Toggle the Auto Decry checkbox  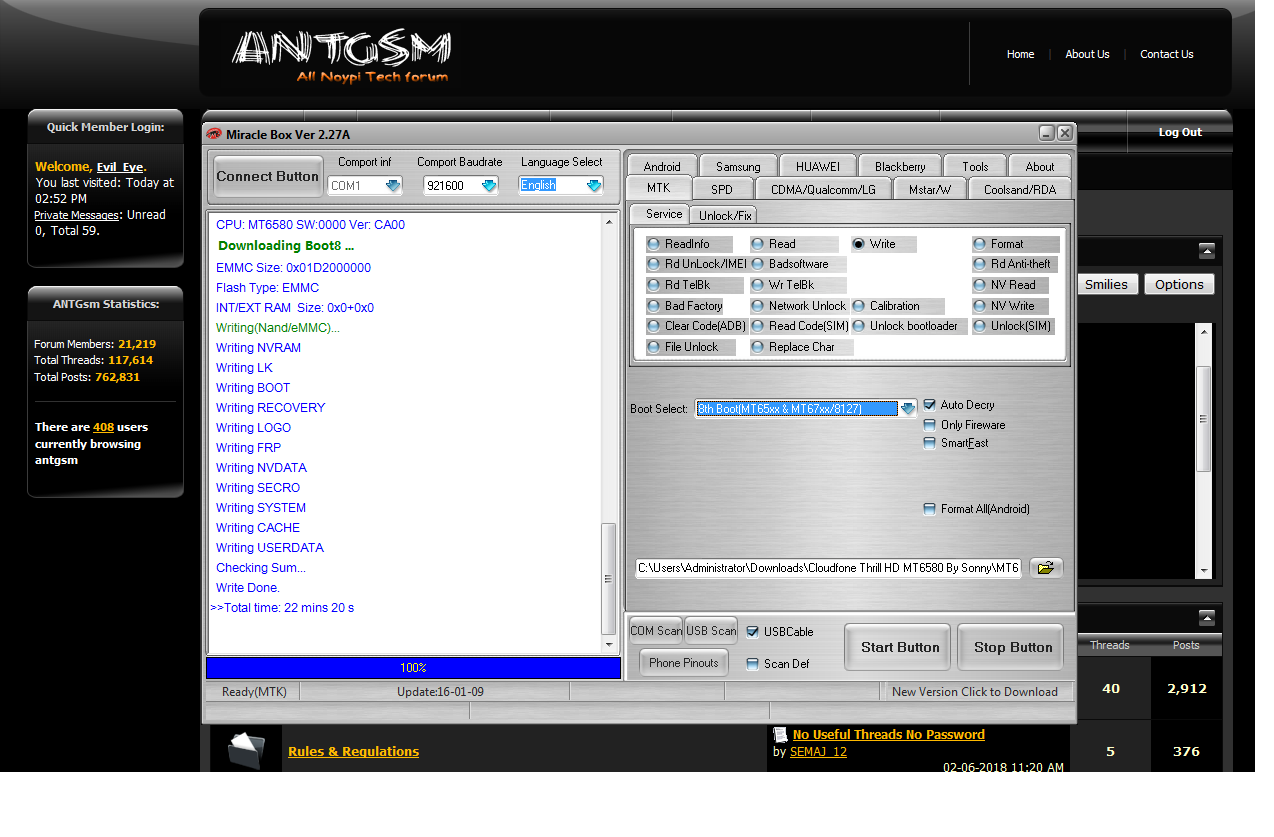coord(930,405)
